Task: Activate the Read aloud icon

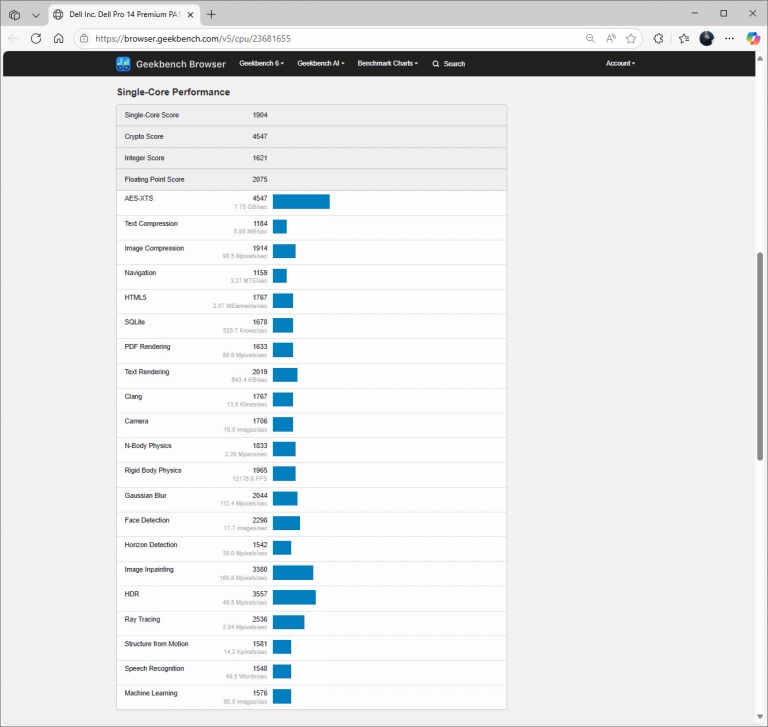Action: 610,38
